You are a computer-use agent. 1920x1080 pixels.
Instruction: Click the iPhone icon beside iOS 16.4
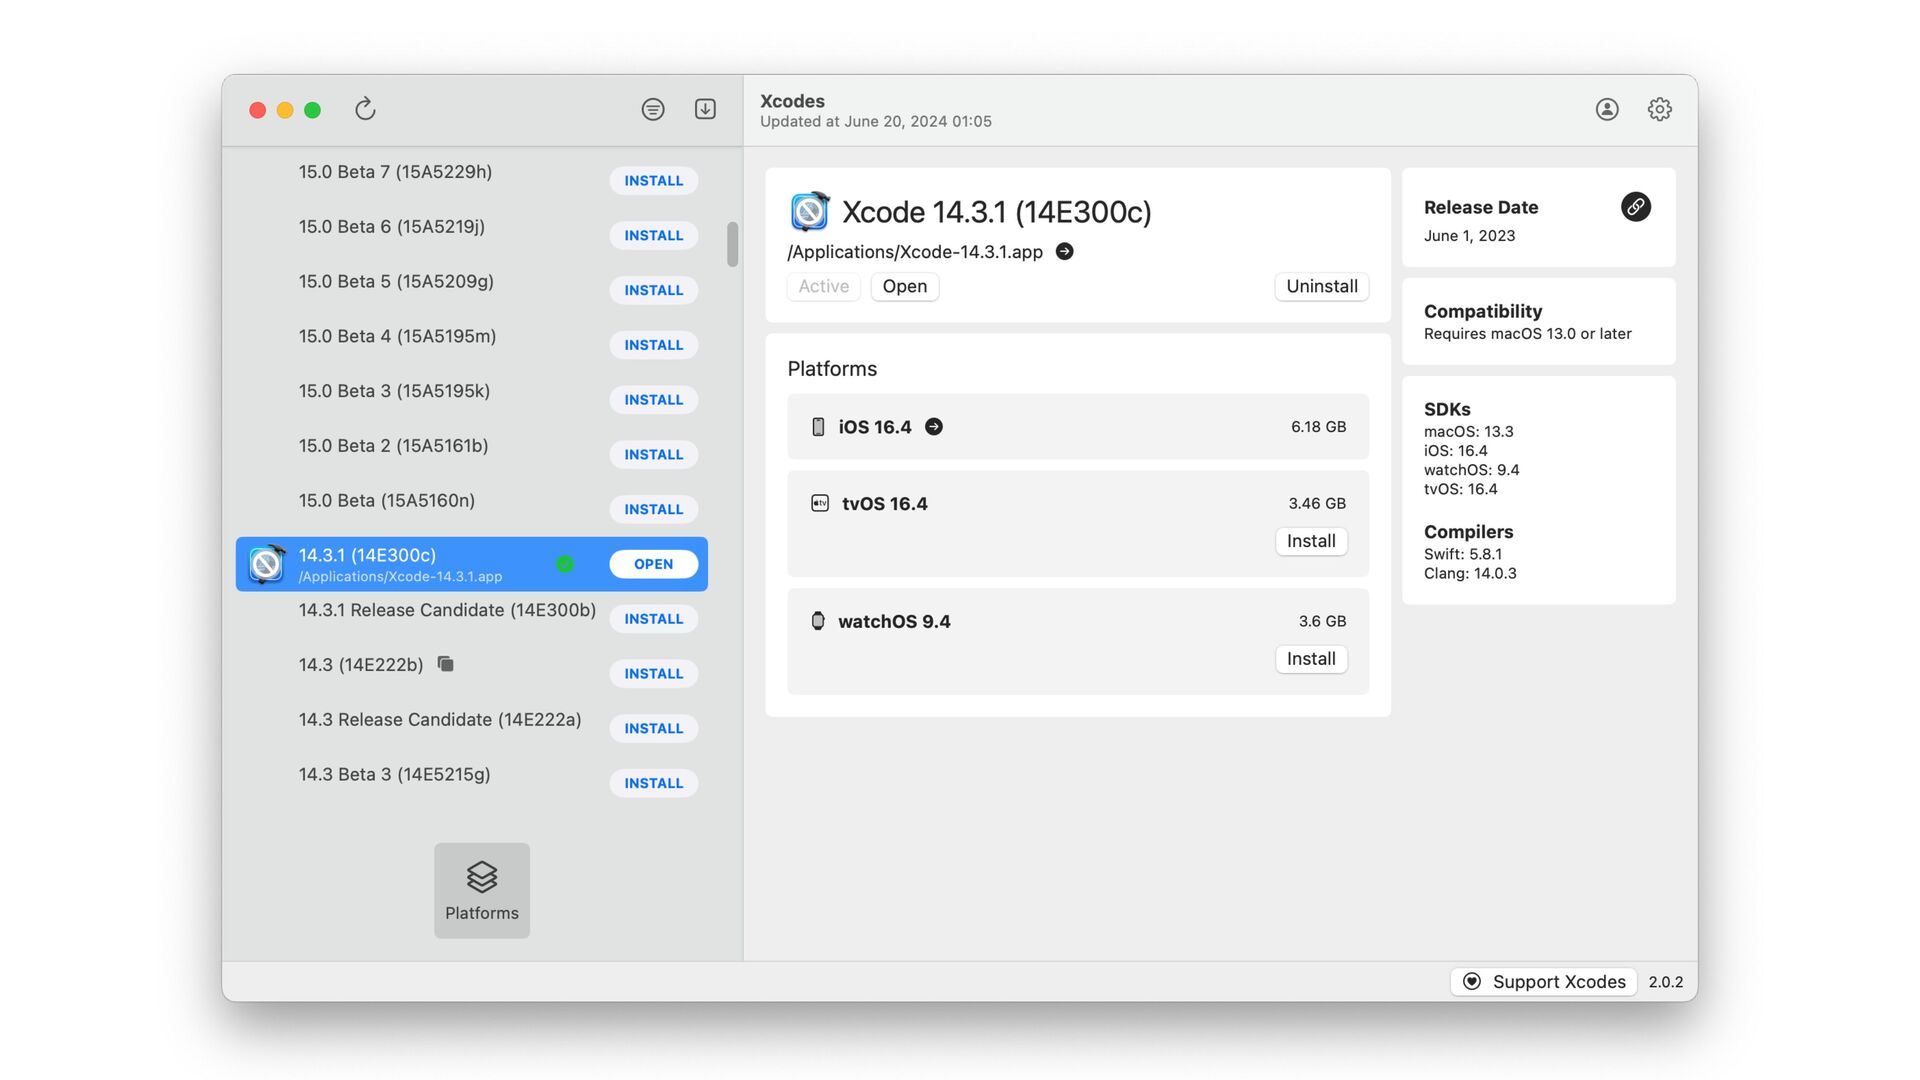[x=818, y=427]
